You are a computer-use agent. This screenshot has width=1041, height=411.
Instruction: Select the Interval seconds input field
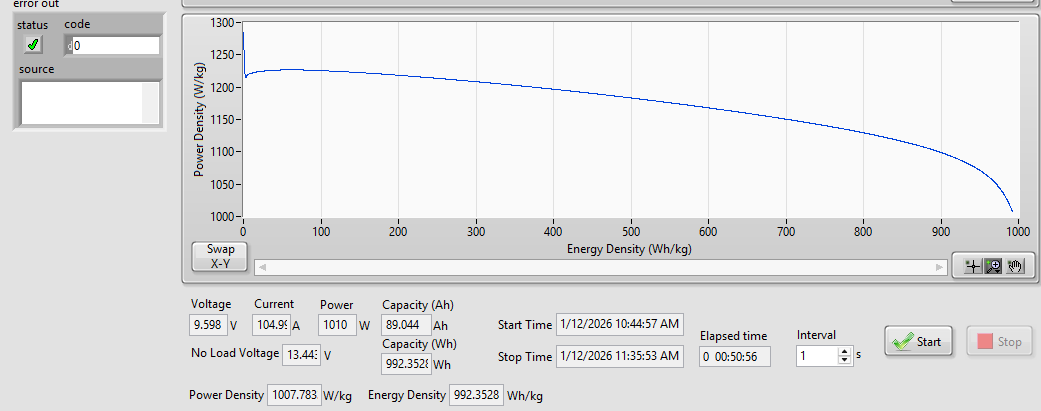(x=817, y=356)
